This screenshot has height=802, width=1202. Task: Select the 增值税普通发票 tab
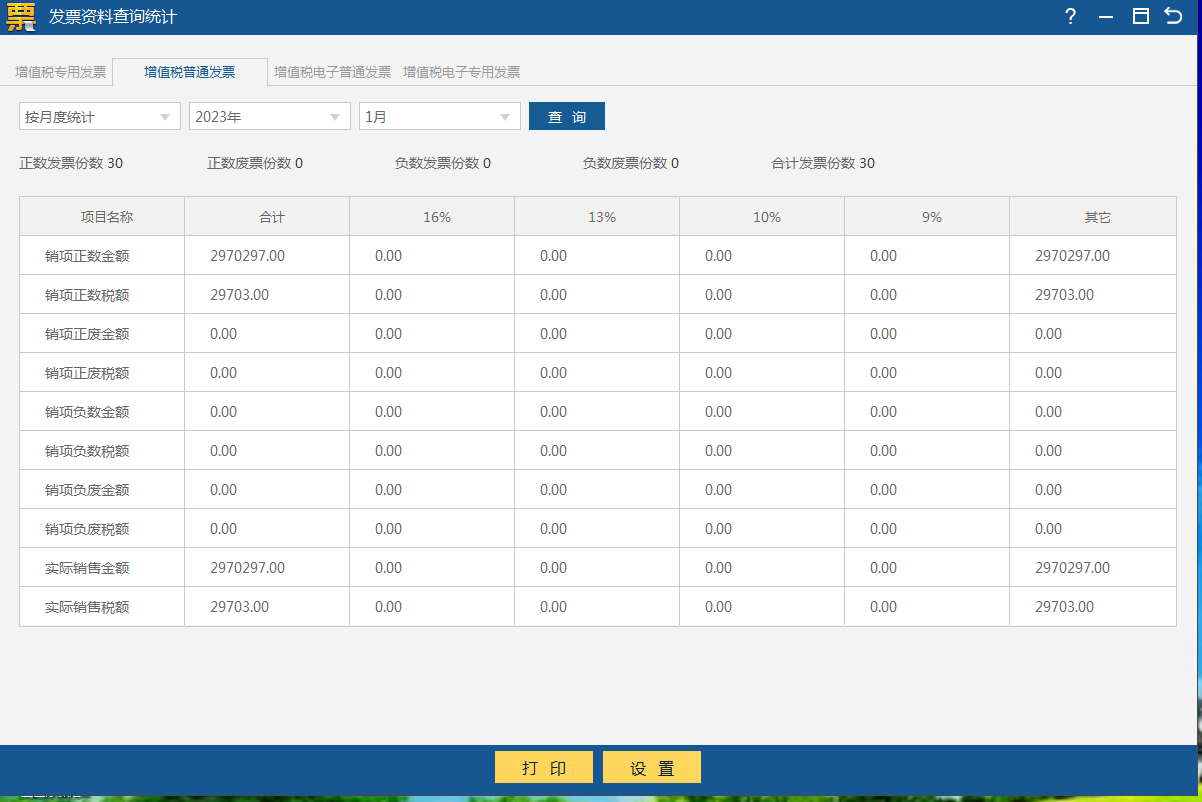point(190,72)
